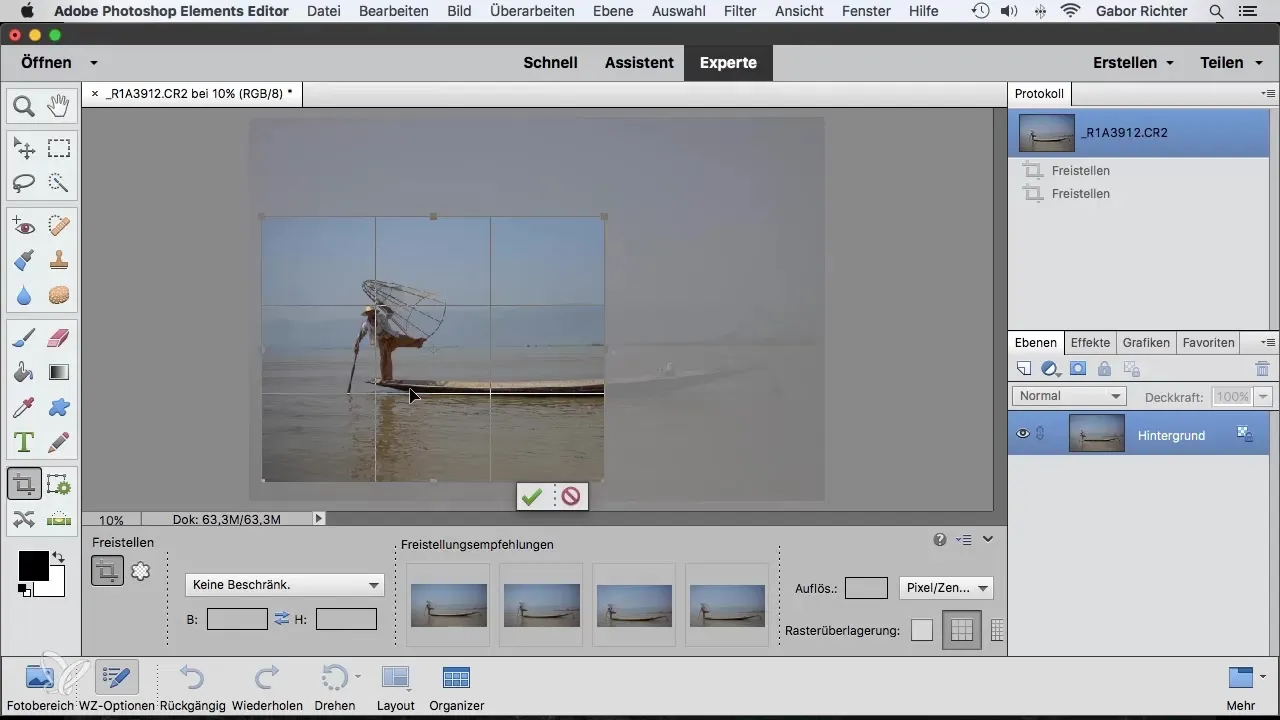Image resolution: width=1280 pixels, height=720 pixels.
Task: Select the Lasso tool
Action: pos(24,183)
